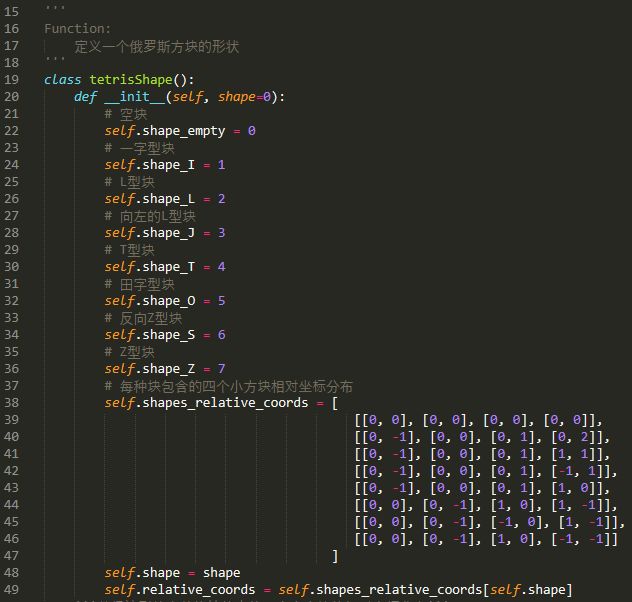The image size is (632, 602).
Task: Click the __init__ method name
Action: (134, 97)
